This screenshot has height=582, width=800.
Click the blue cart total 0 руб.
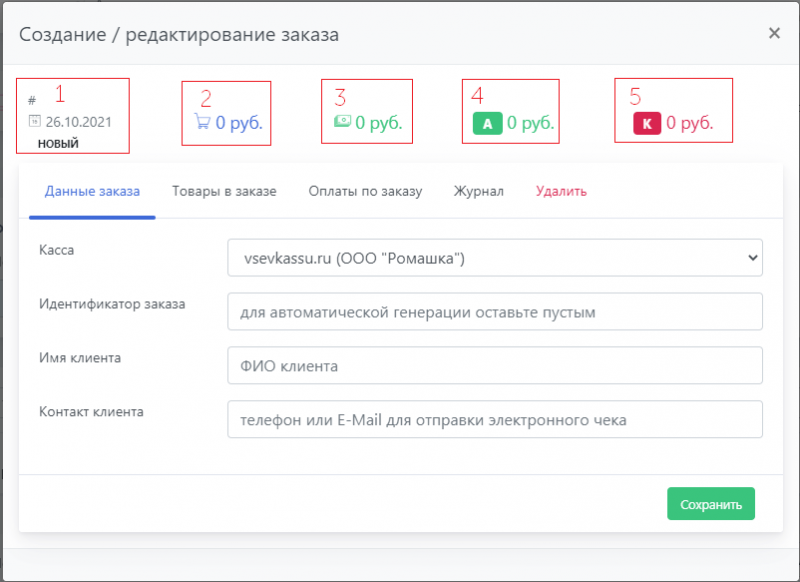click(x=245, y=123)
